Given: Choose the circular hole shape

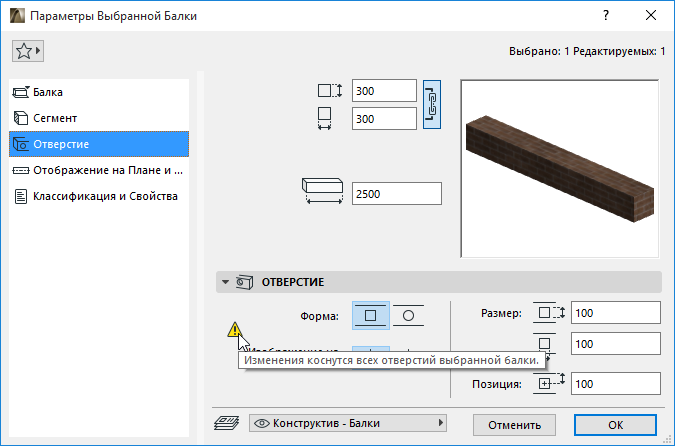Looking at the screenshot, I should 409,316.
